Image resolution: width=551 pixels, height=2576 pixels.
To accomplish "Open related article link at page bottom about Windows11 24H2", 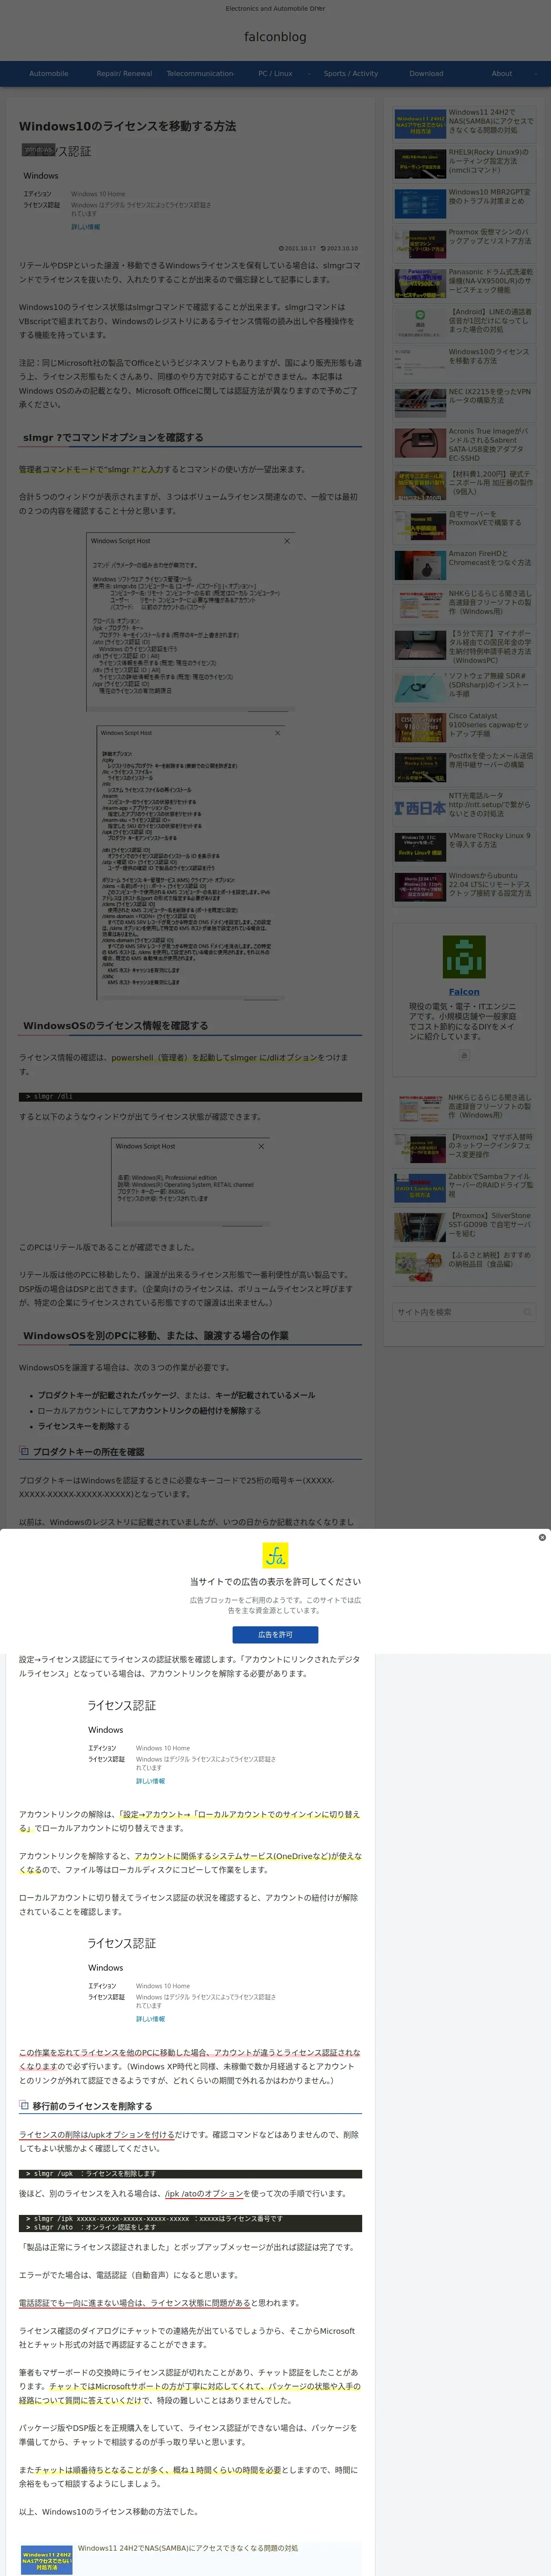I will [x=188, y=2548].
